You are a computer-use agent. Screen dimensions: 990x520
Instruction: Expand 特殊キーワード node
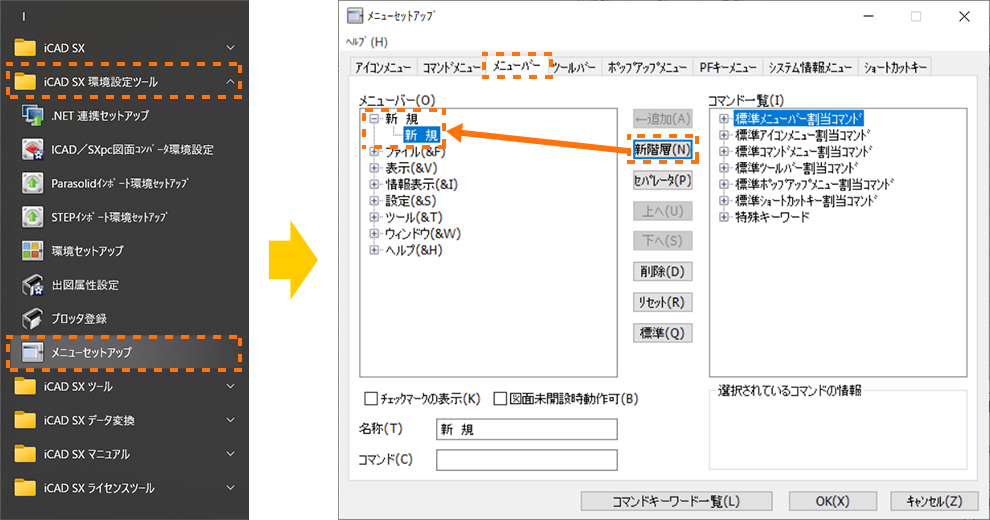click(724, 217)
